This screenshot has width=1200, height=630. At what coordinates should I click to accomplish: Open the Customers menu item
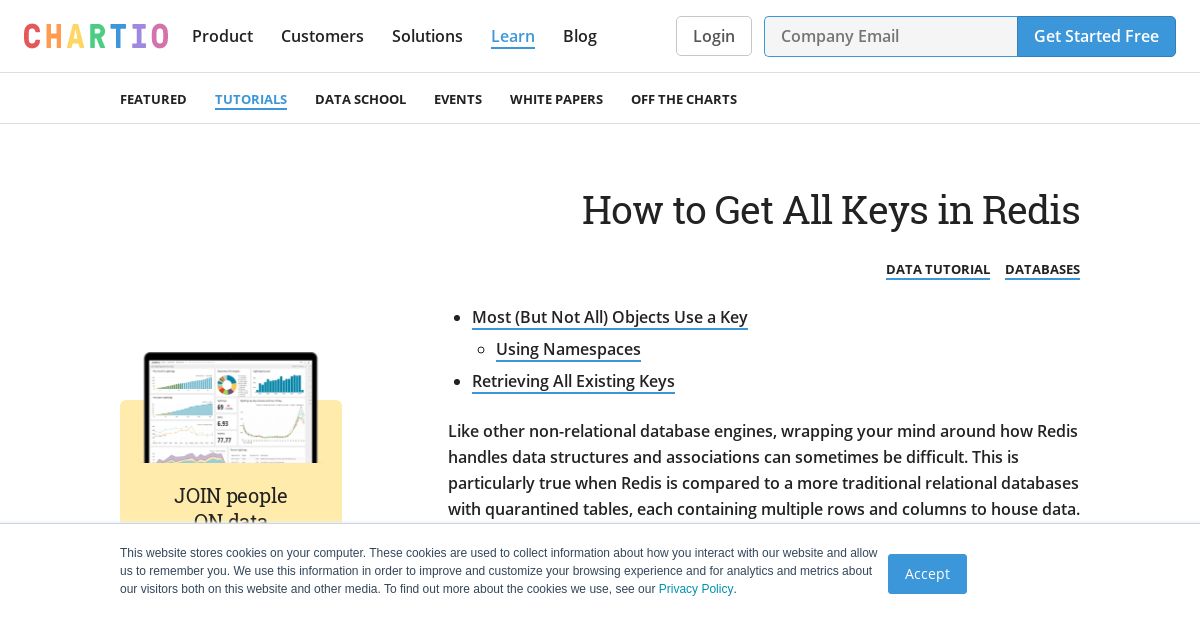(322, 36)
